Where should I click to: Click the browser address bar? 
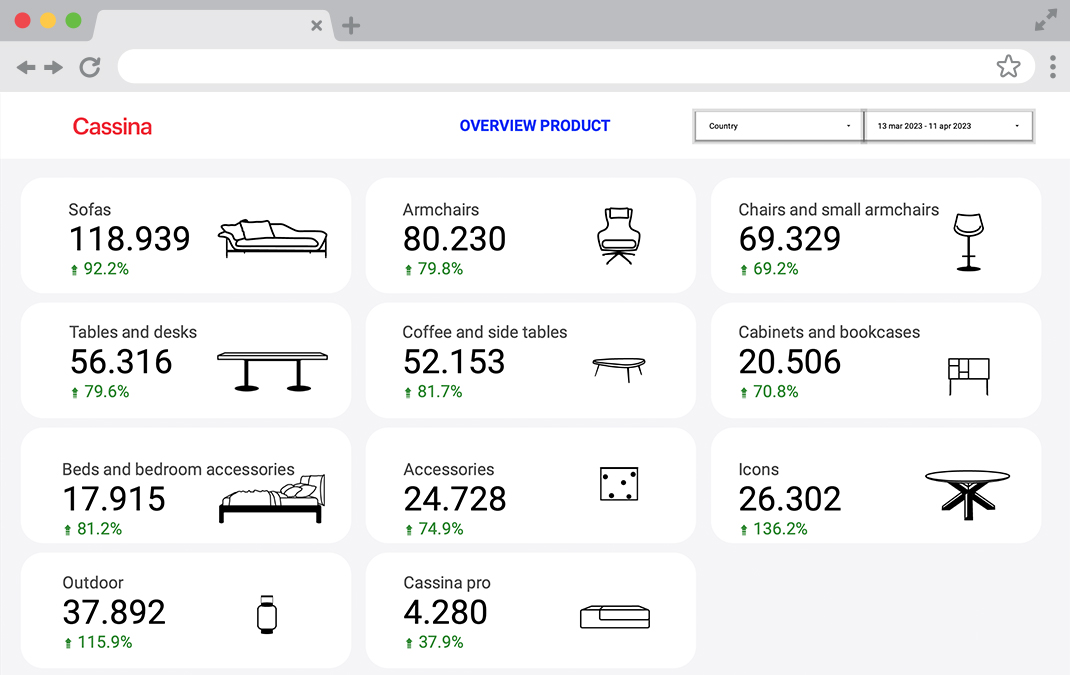point(576,66)
